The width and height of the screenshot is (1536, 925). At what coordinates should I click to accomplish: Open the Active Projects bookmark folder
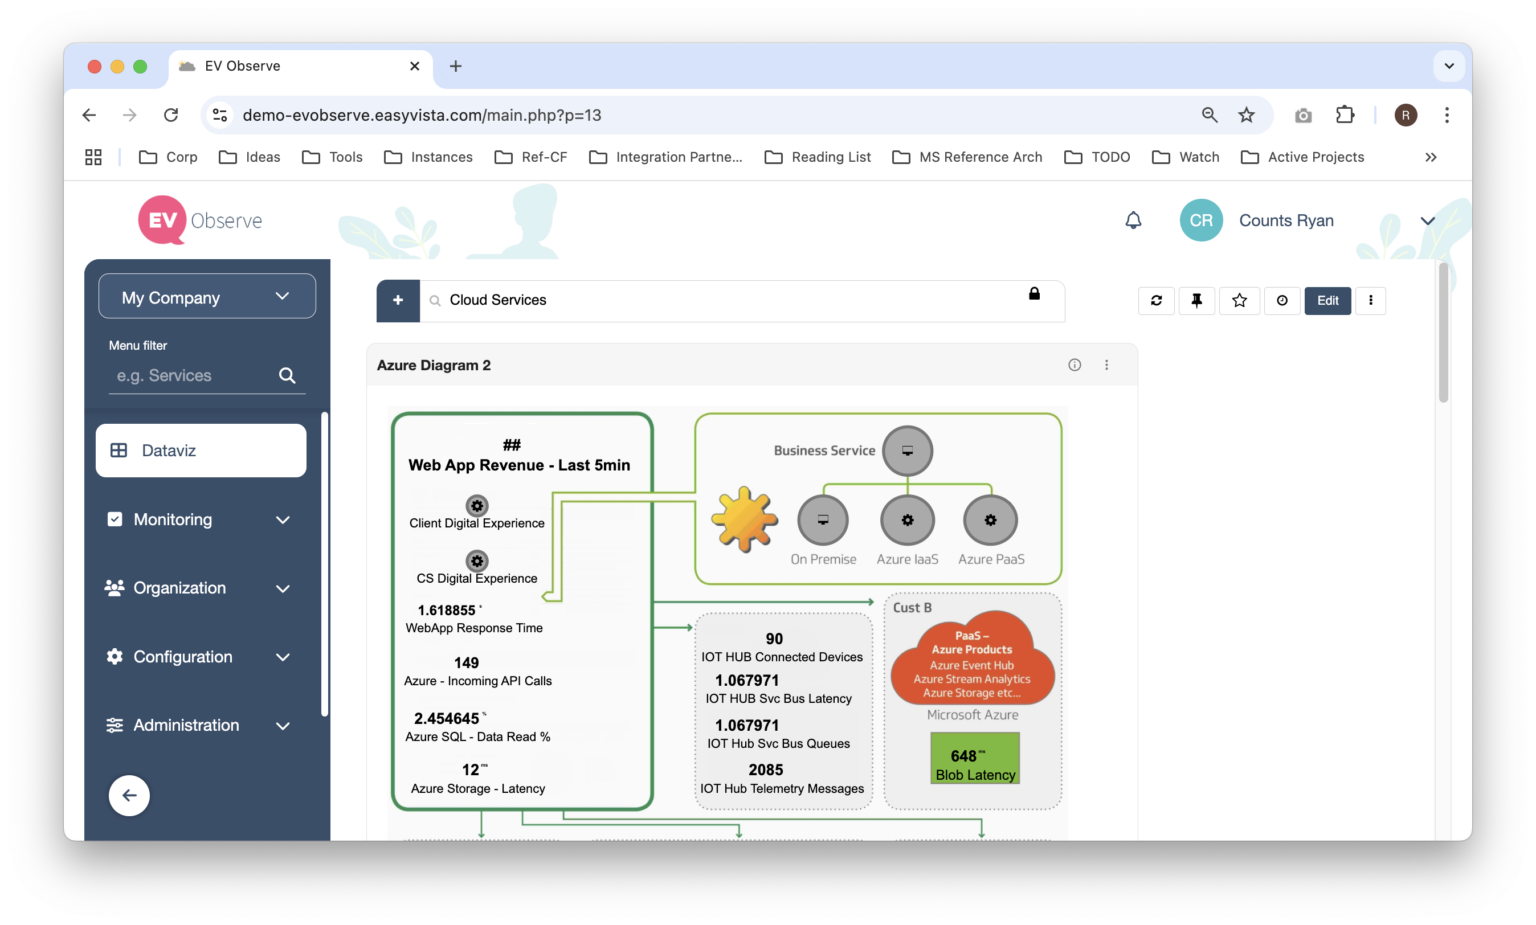click(x=1302, y=157)
